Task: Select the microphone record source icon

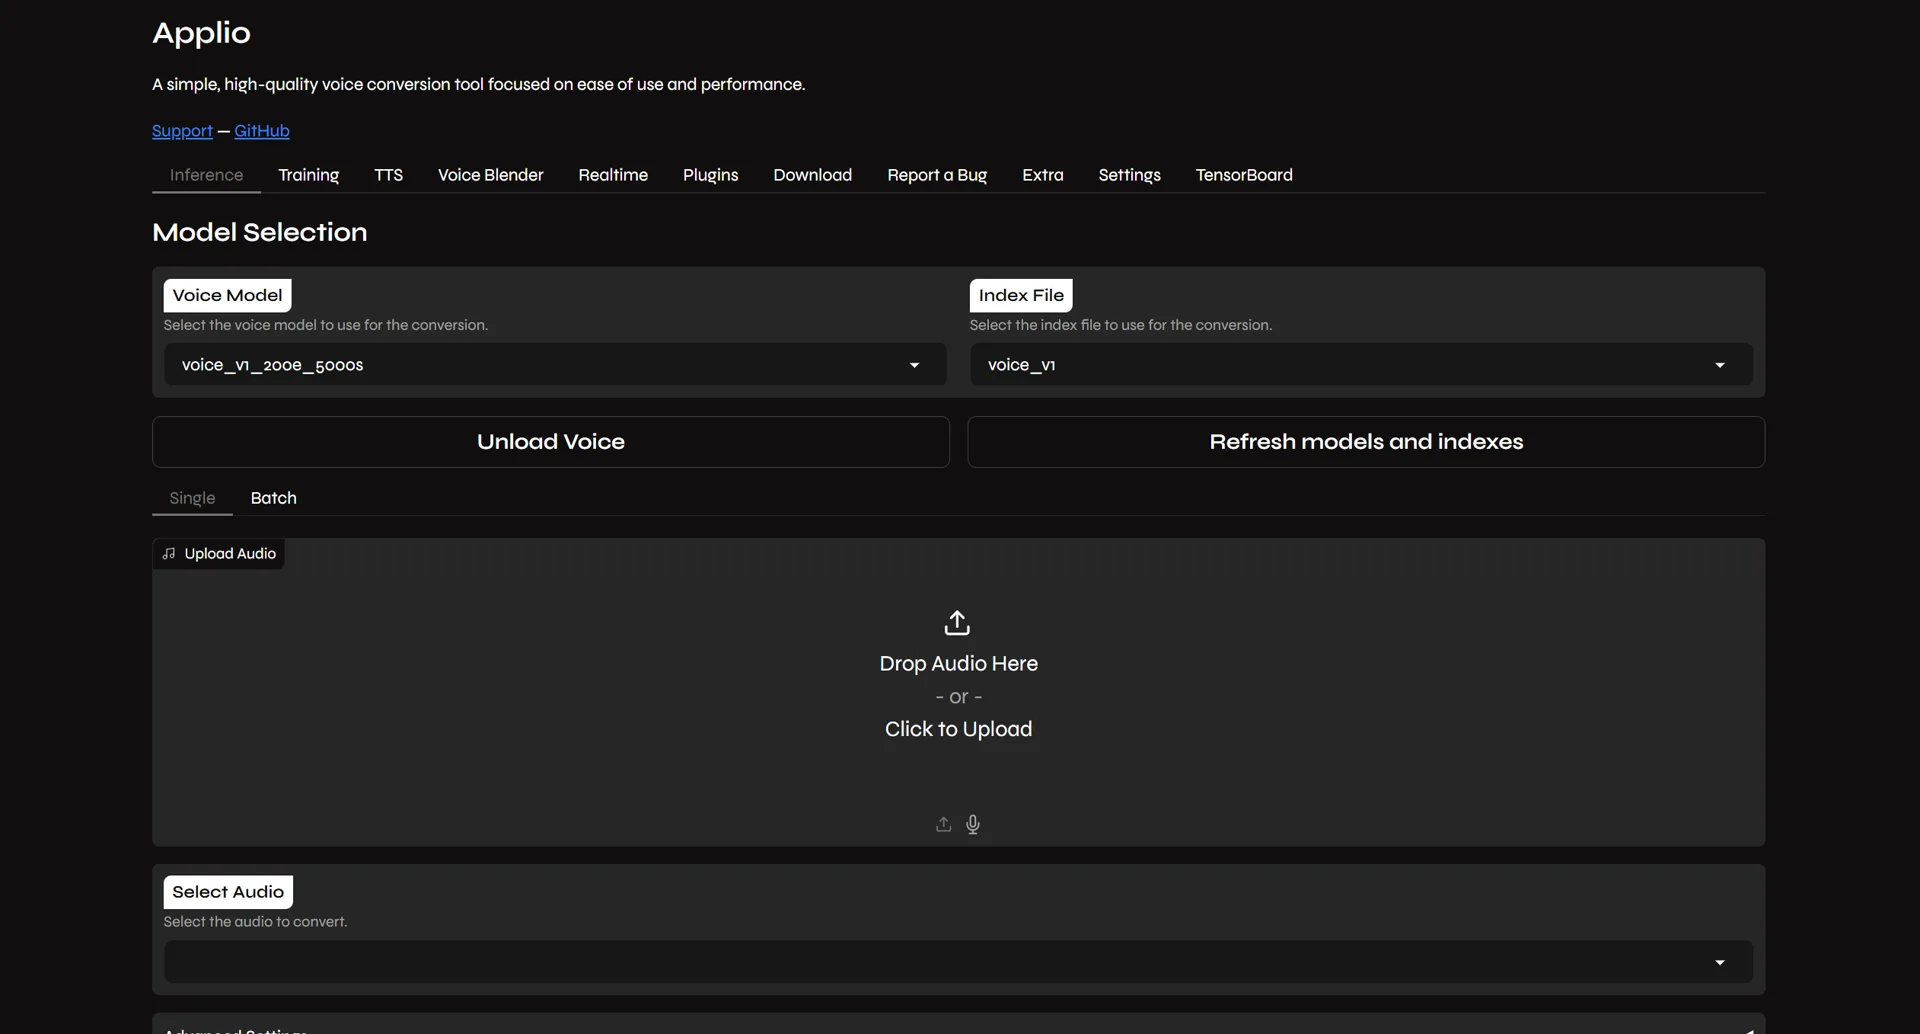Action: (973, 824)
